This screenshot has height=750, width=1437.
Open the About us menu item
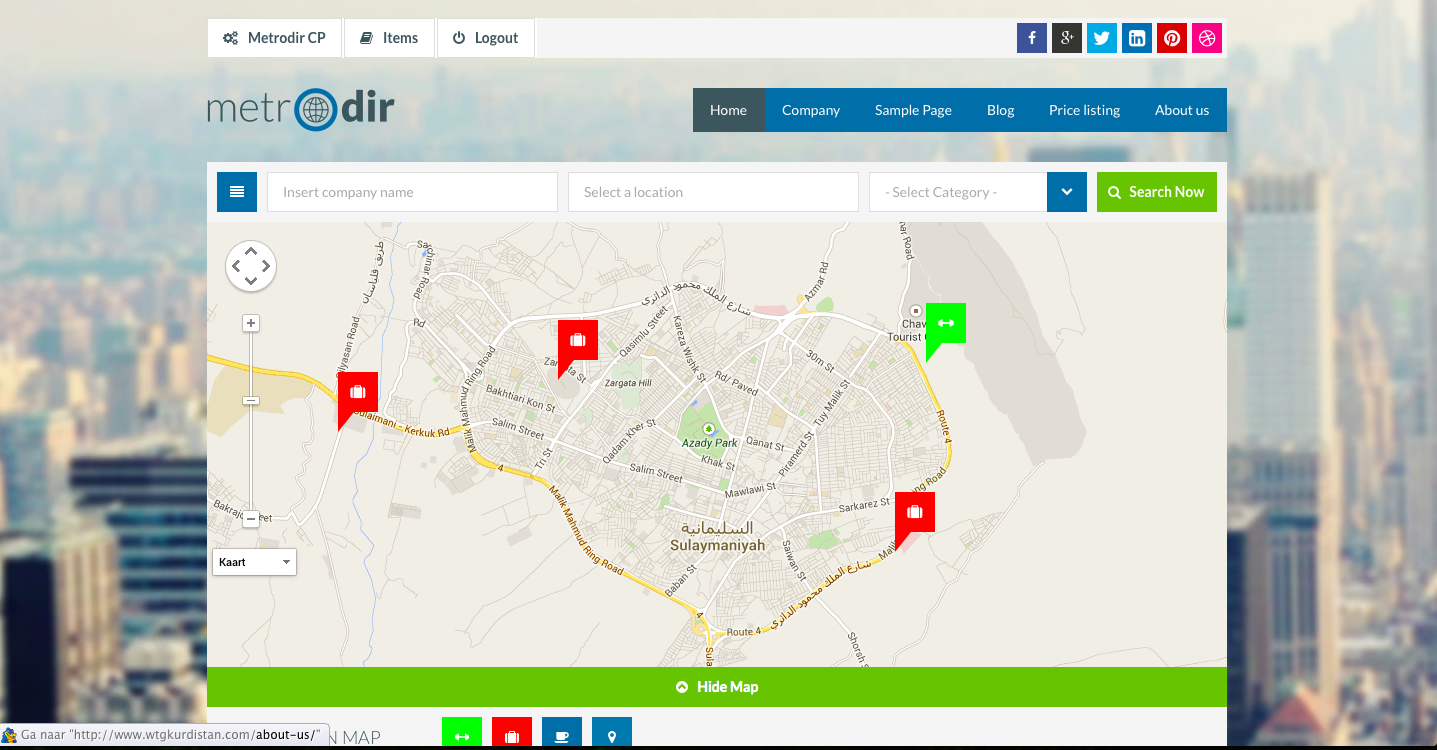pyautogui.click(x=1182, y=110)
